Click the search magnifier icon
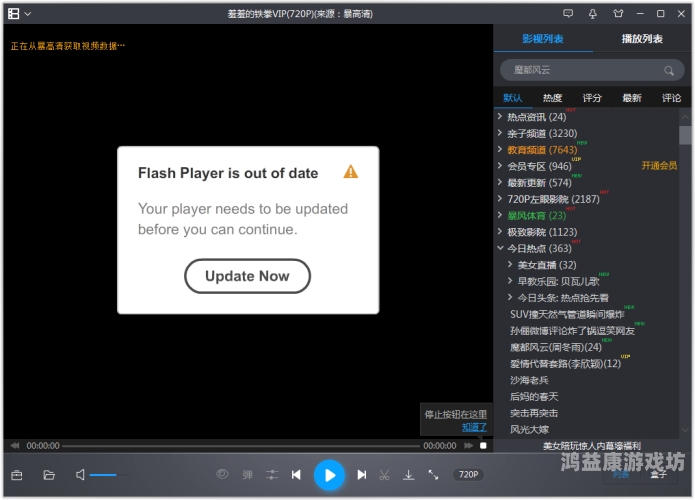The width and height of the screenshot is (695, 500). 669,70
